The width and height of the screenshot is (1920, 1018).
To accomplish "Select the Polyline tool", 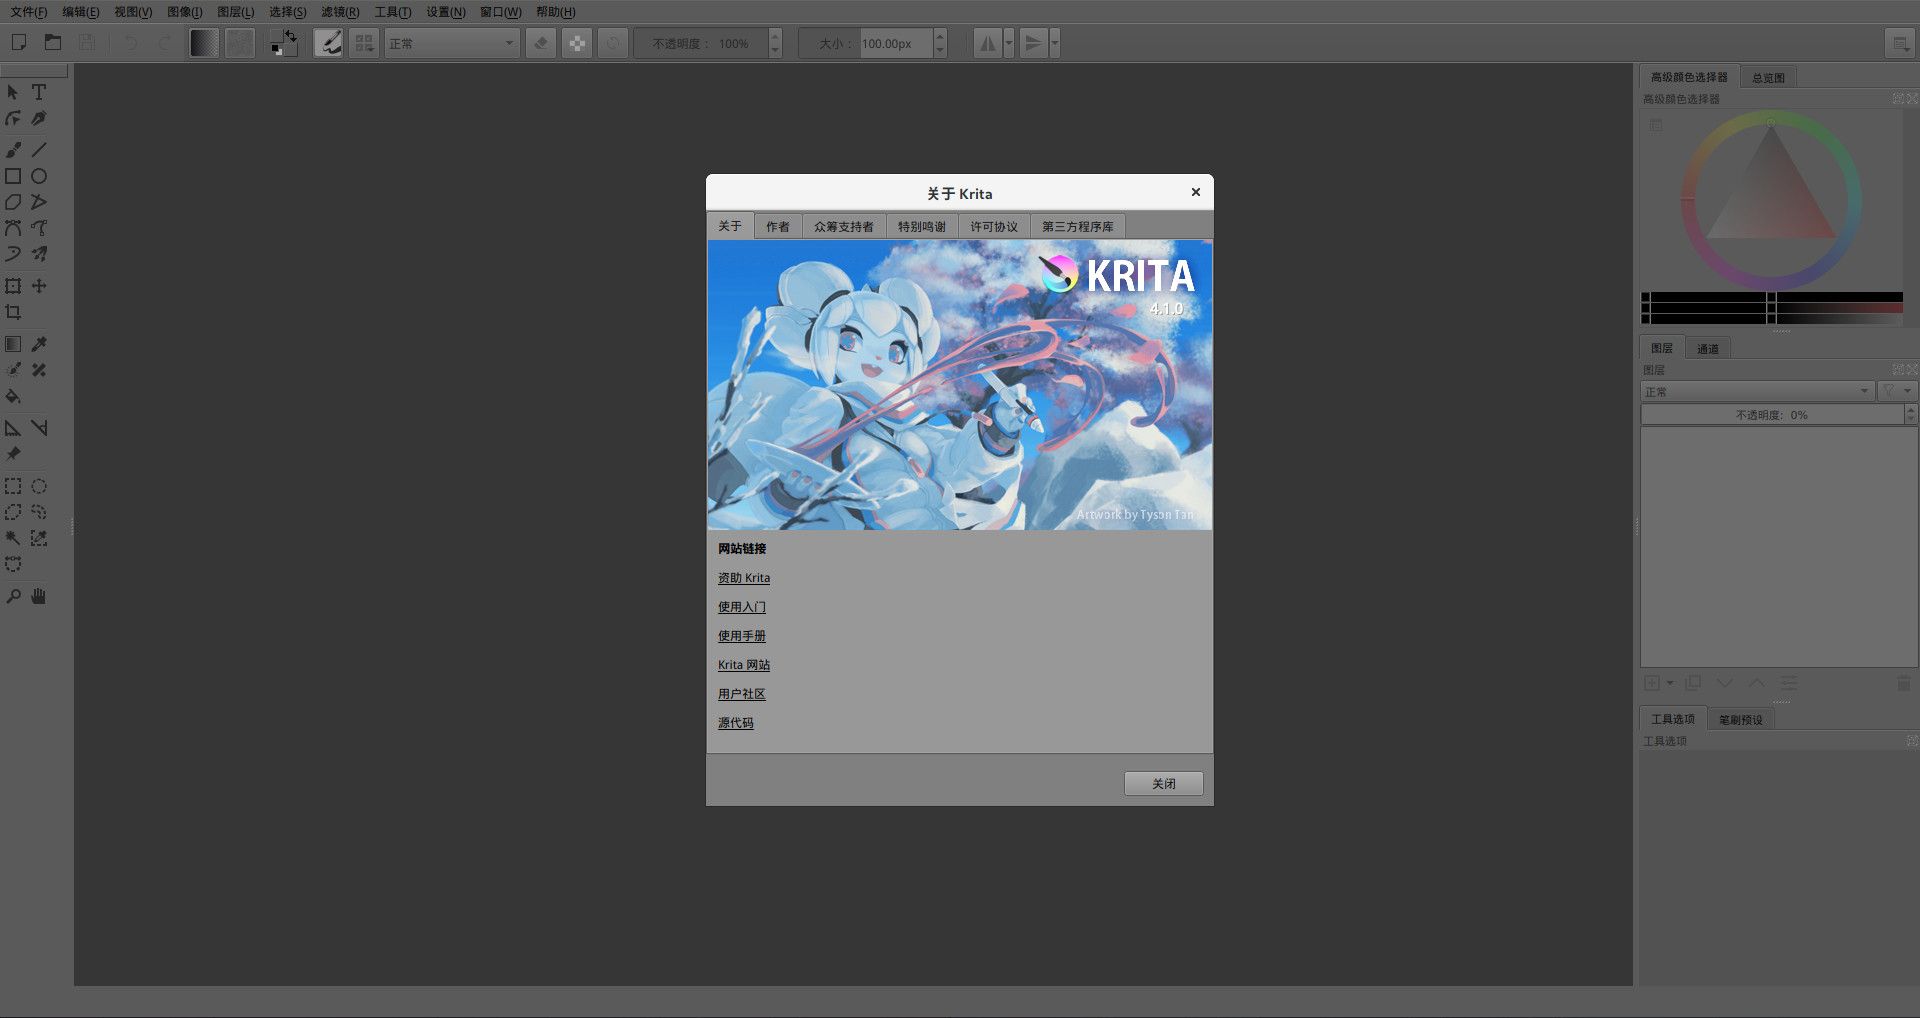I will [39, 202].
